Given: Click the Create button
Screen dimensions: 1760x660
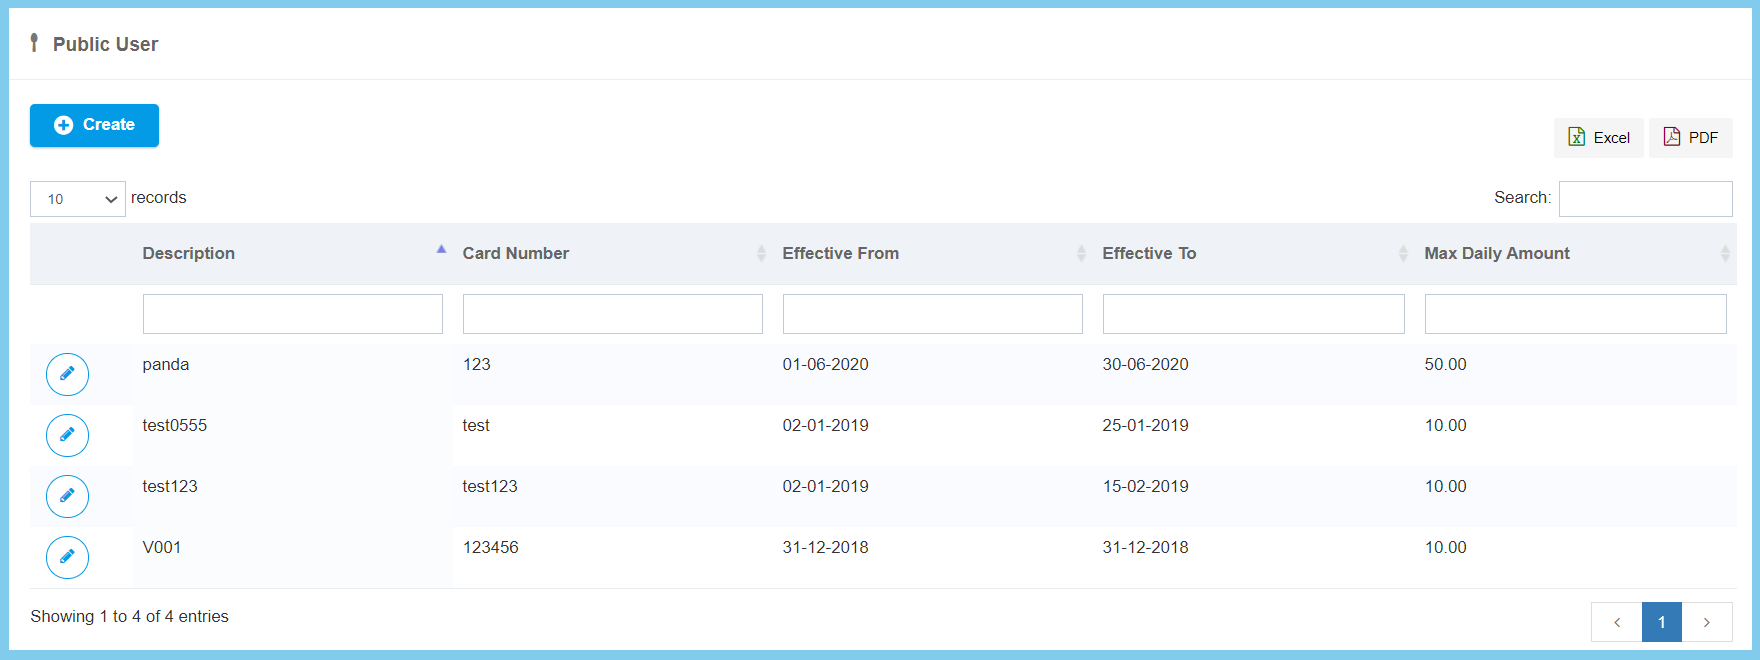Looking at the screenshot, I should point(94,125).
